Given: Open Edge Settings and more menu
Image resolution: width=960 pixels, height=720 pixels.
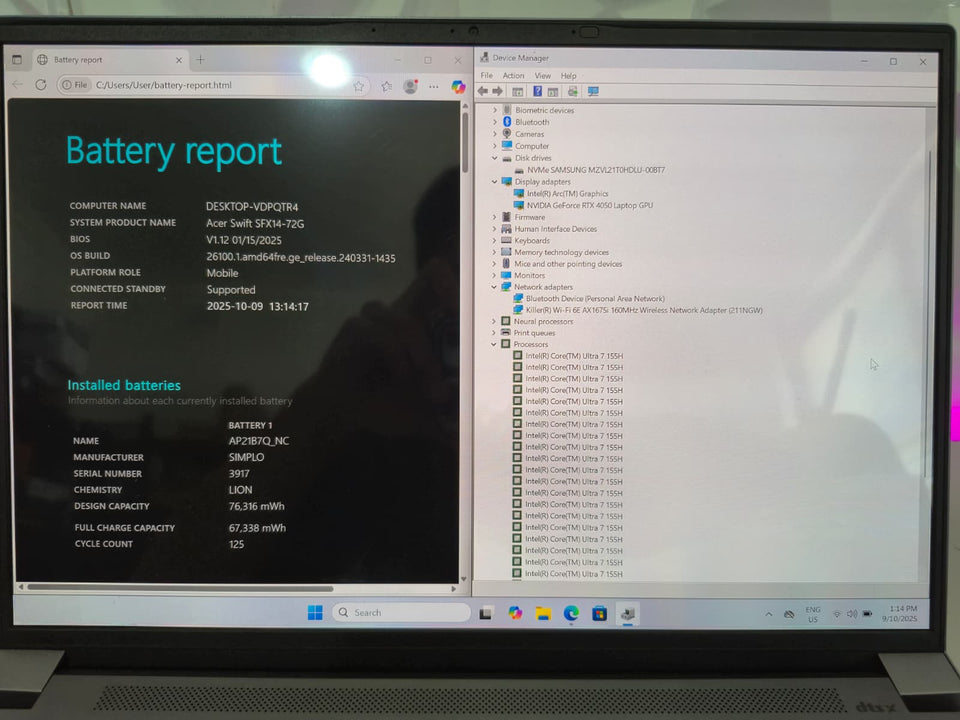Looking at the screenshot, I should point(433,87).
